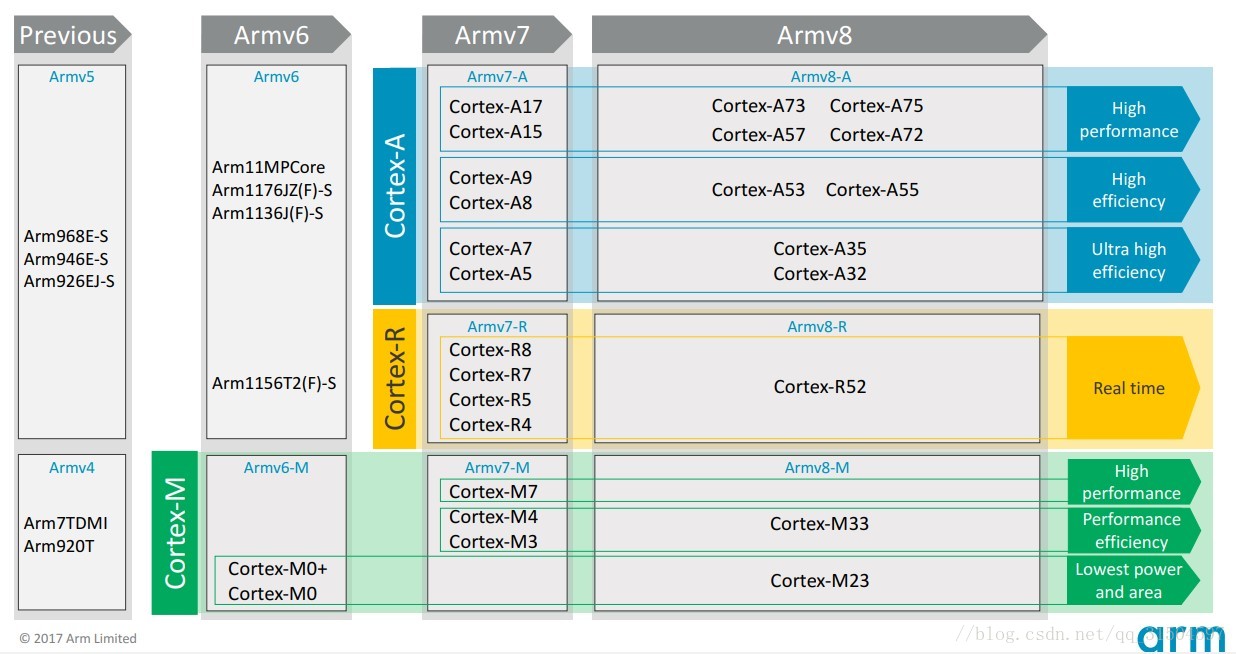Select the Cortex-R vertical label
This screenshot has width=1236, height=654.
pyautogui.click(x=395, y=379)
